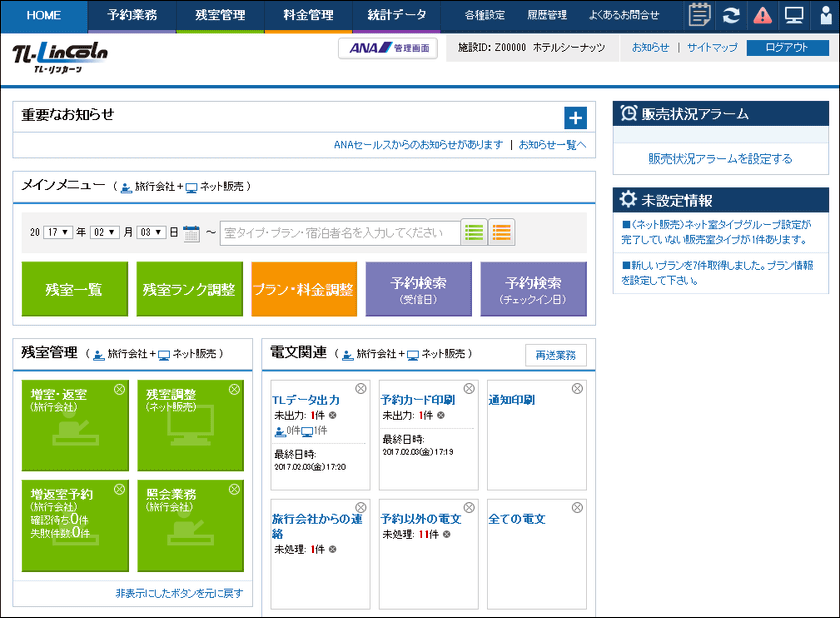Switch to the 料金管理 tab

click(x=308, y=15)
